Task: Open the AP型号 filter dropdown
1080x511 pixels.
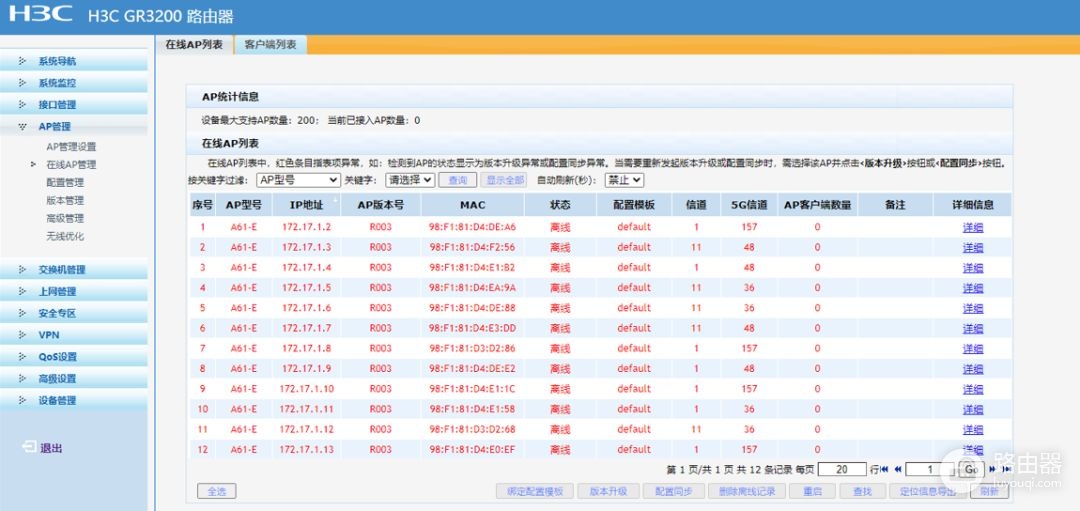Action: coord(298,180)
